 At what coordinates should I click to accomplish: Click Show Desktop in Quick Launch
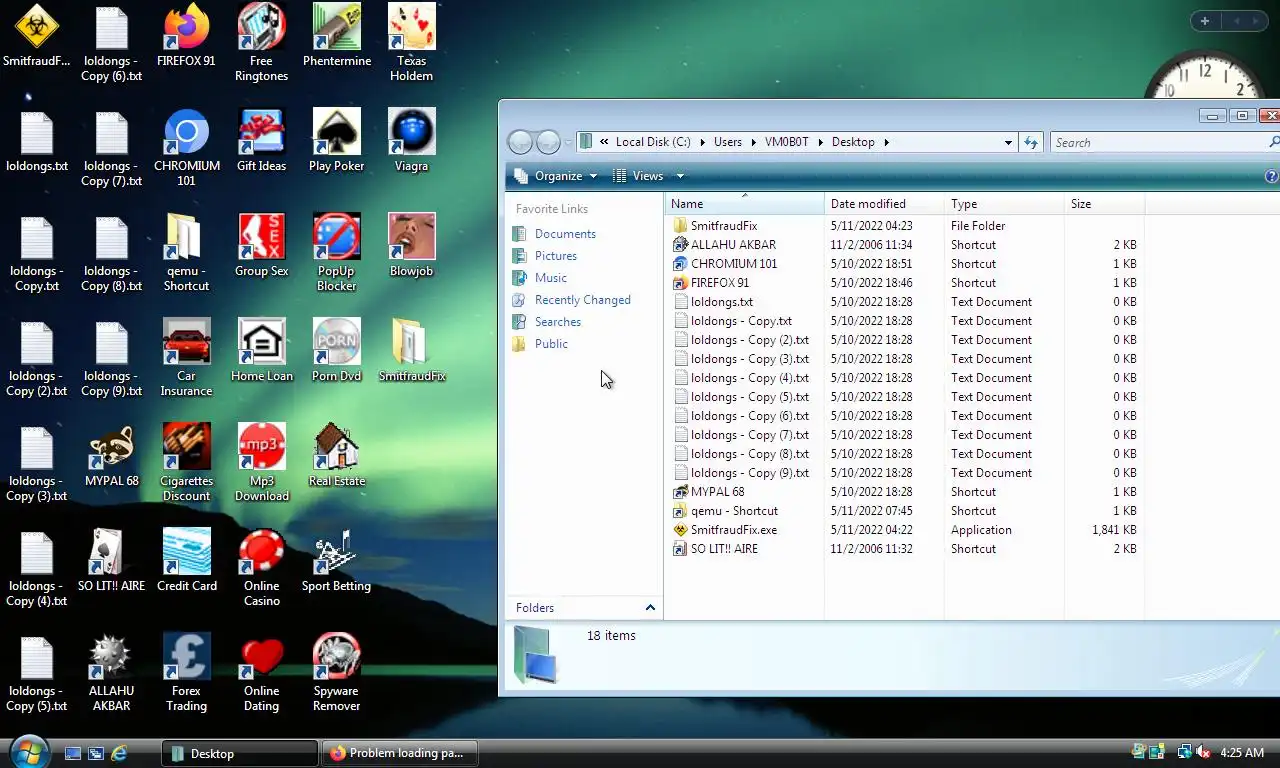pyautogui.click(x=73, y=753)
